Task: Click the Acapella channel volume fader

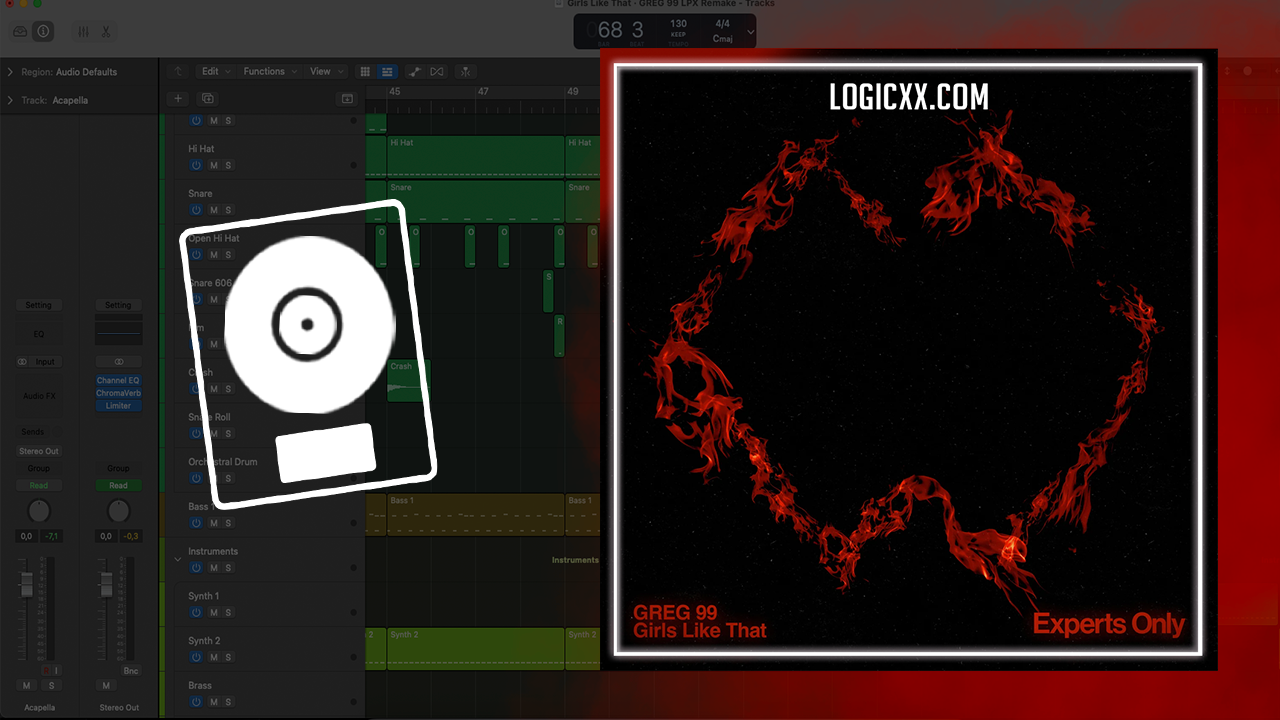Action: coord(27,586)
